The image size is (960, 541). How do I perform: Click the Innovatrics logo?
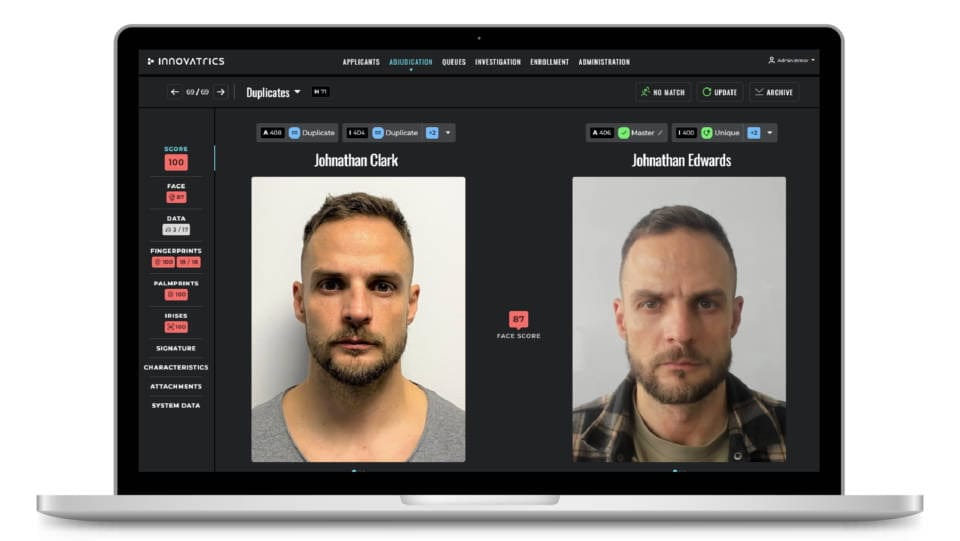[x=185, y=62]
